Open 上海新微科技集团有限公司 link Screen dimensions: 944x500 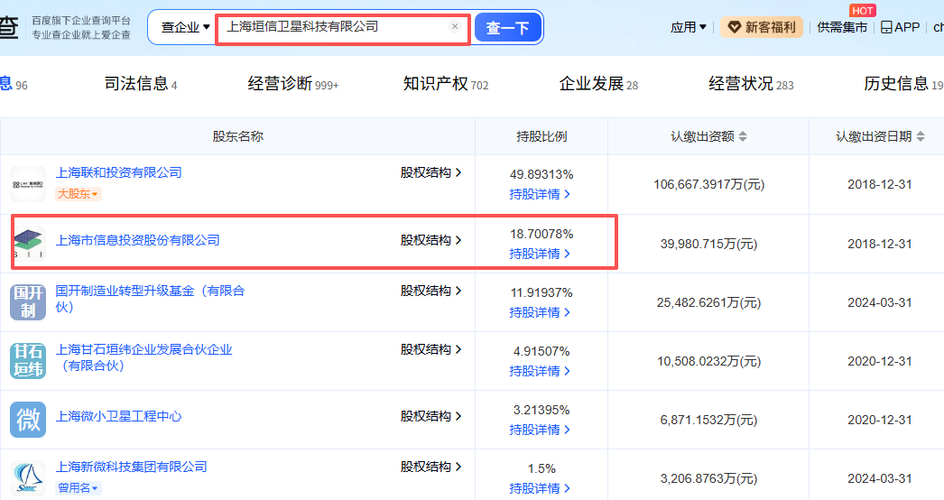pyautogui.click(x=131, y=467)
